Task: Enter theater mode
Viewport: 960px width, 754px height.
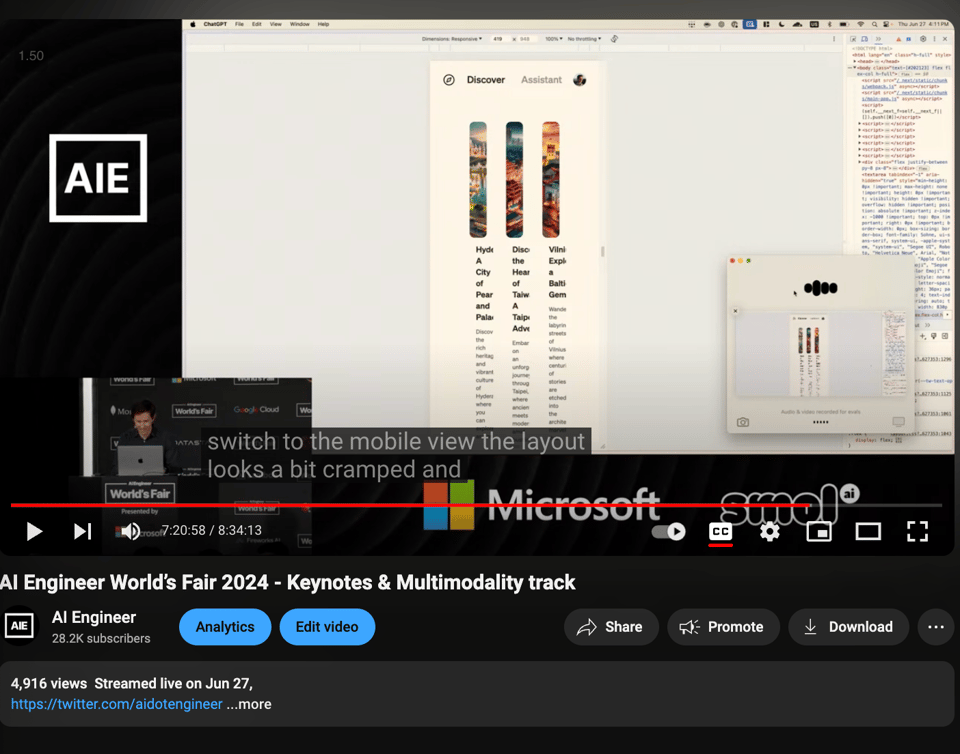Action: 868,531
